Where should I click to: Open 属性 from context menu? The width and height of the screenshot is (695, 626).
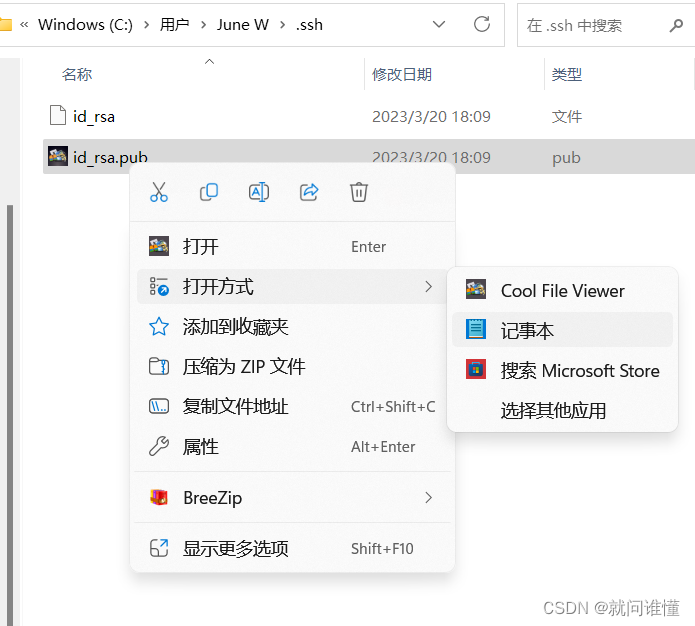coord(292,446)
